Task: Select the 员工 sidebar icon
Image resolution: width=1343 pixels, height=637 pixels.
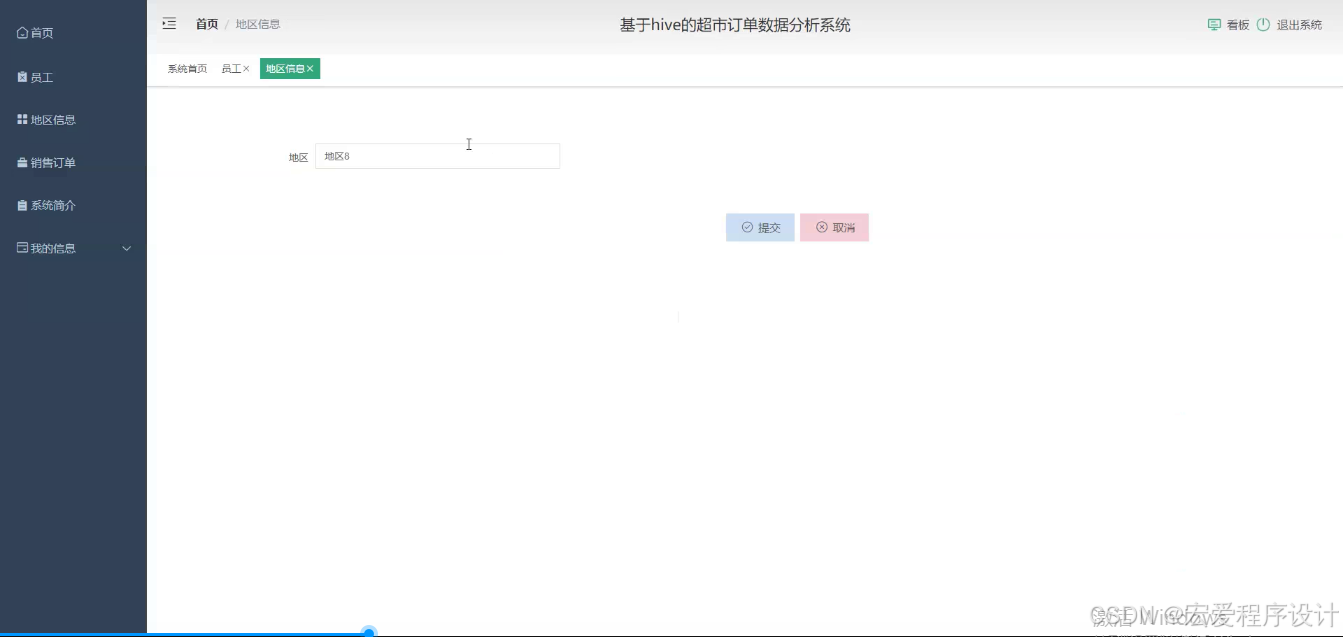Action: click(x=22, y=76)
